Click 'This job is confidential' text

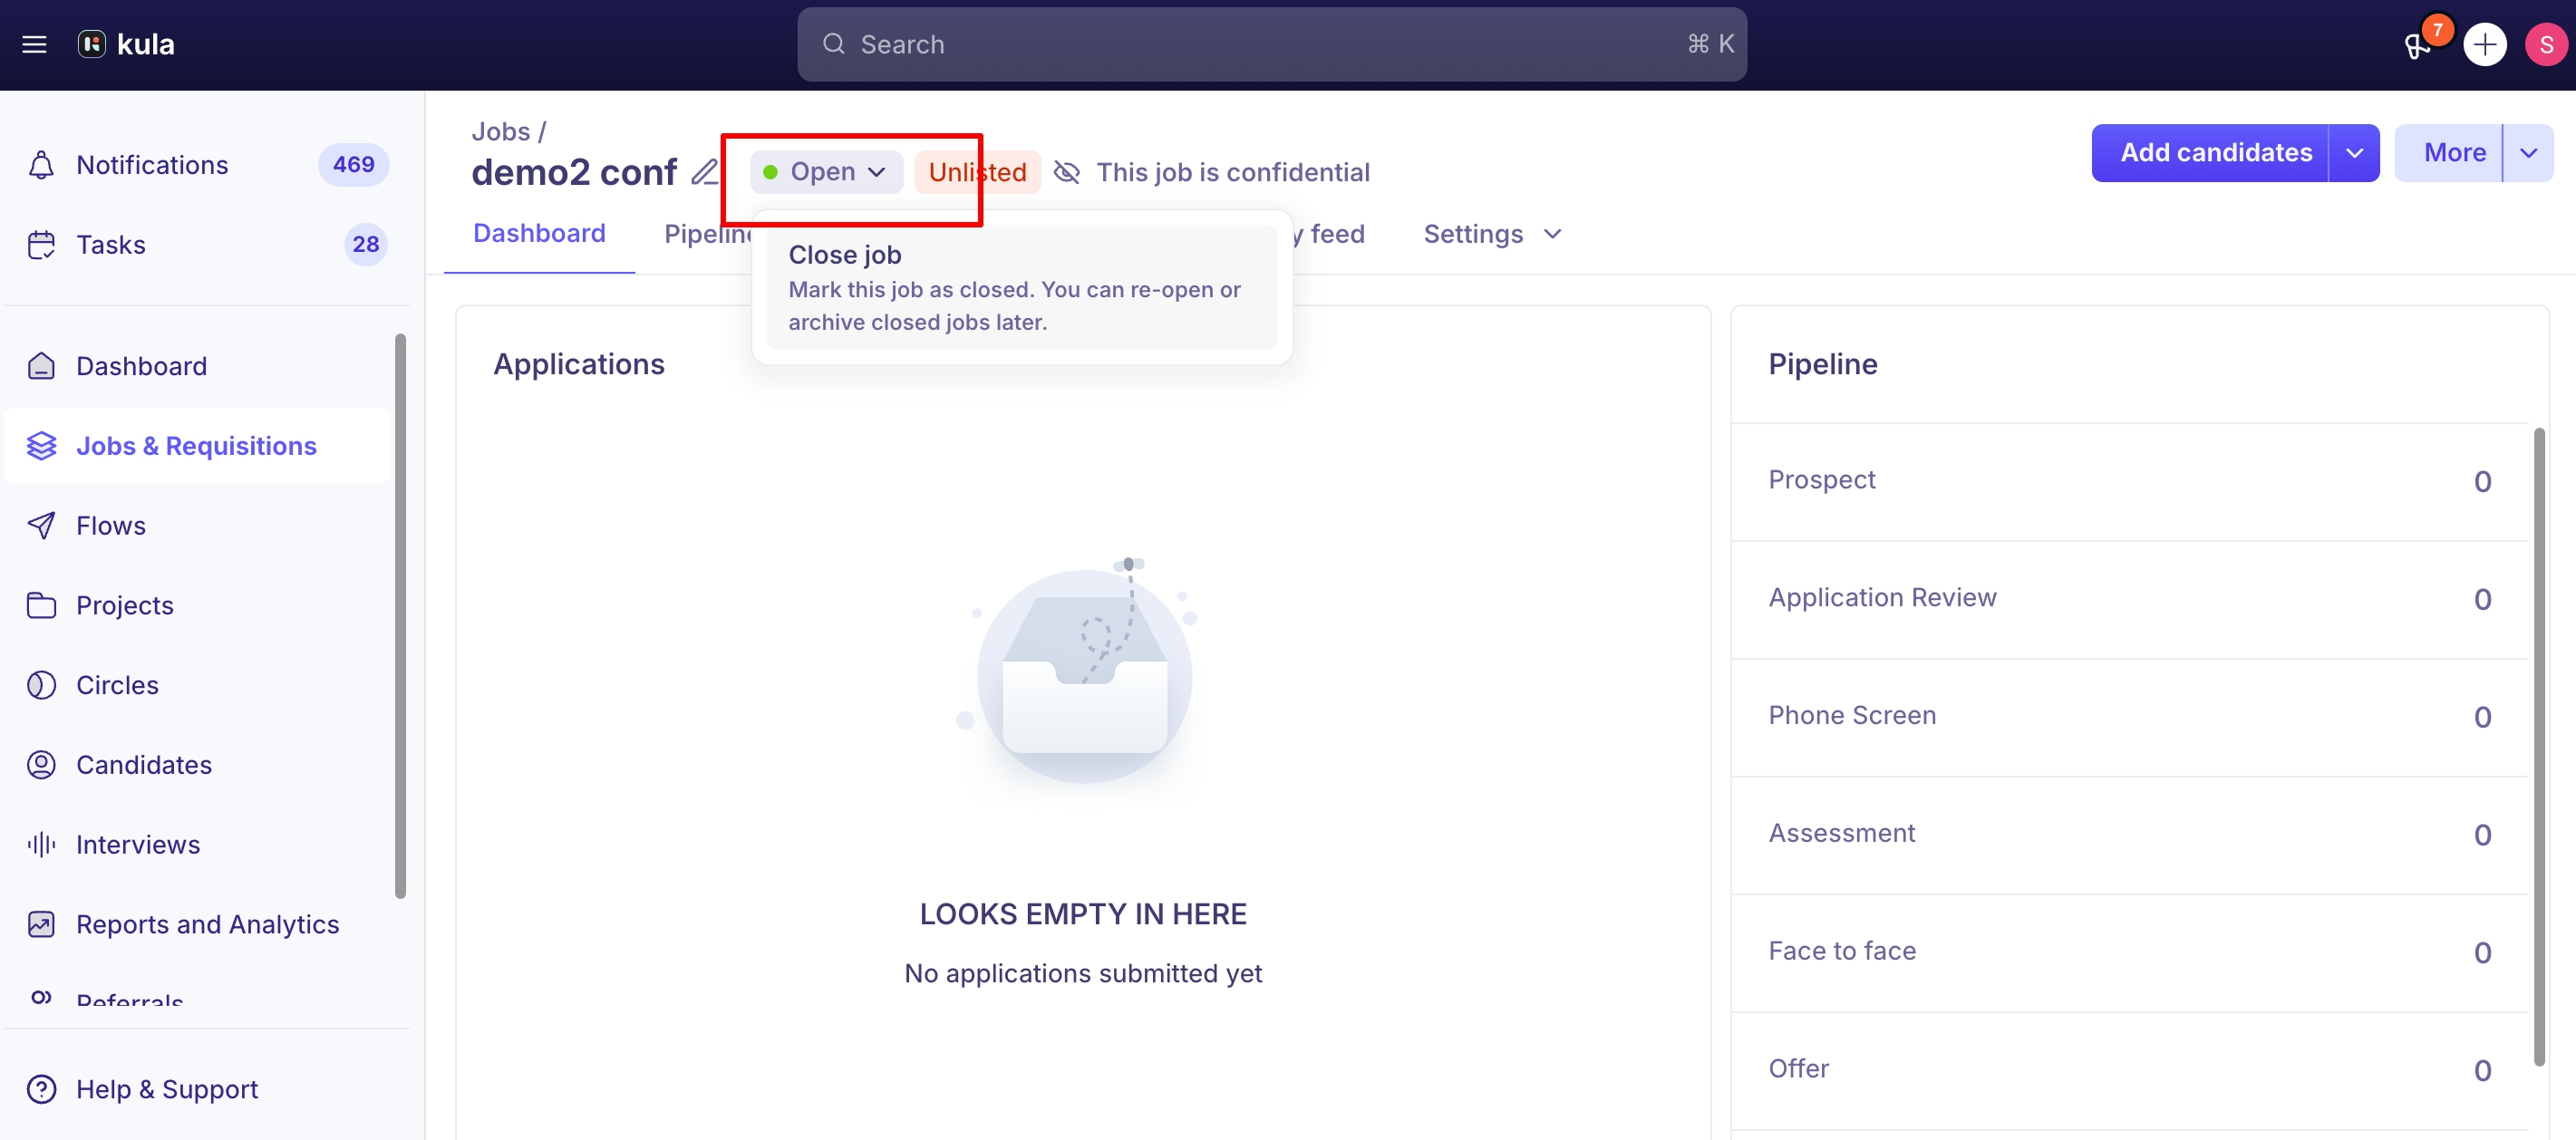click(x=1233, y=172)
